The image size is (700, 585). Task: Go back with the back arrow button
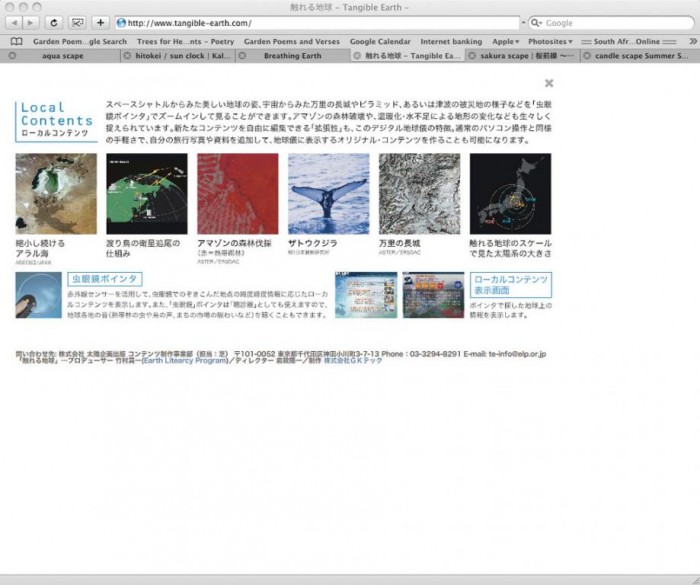14,23
